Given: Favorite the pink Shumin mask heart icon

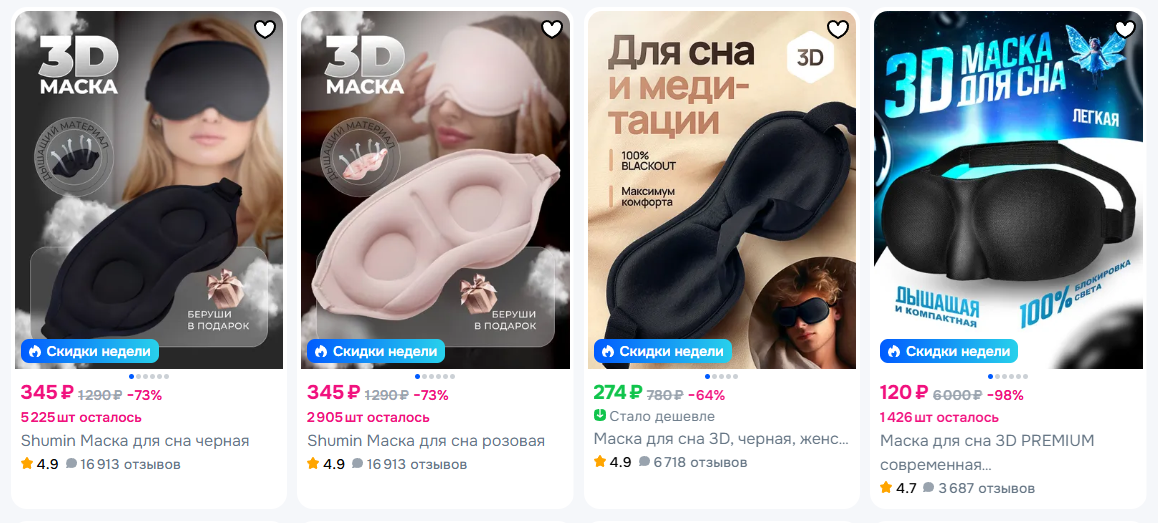Looking at the screenshot, I should coord(552,29).
